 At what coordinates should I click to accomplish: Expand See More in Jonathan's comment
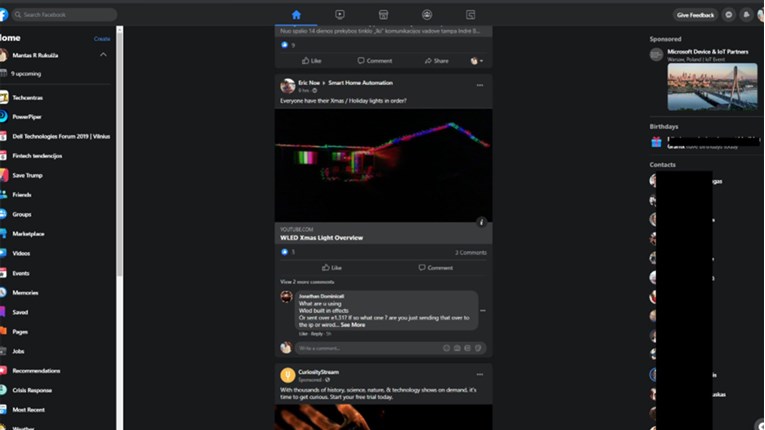tap(353, 325)
